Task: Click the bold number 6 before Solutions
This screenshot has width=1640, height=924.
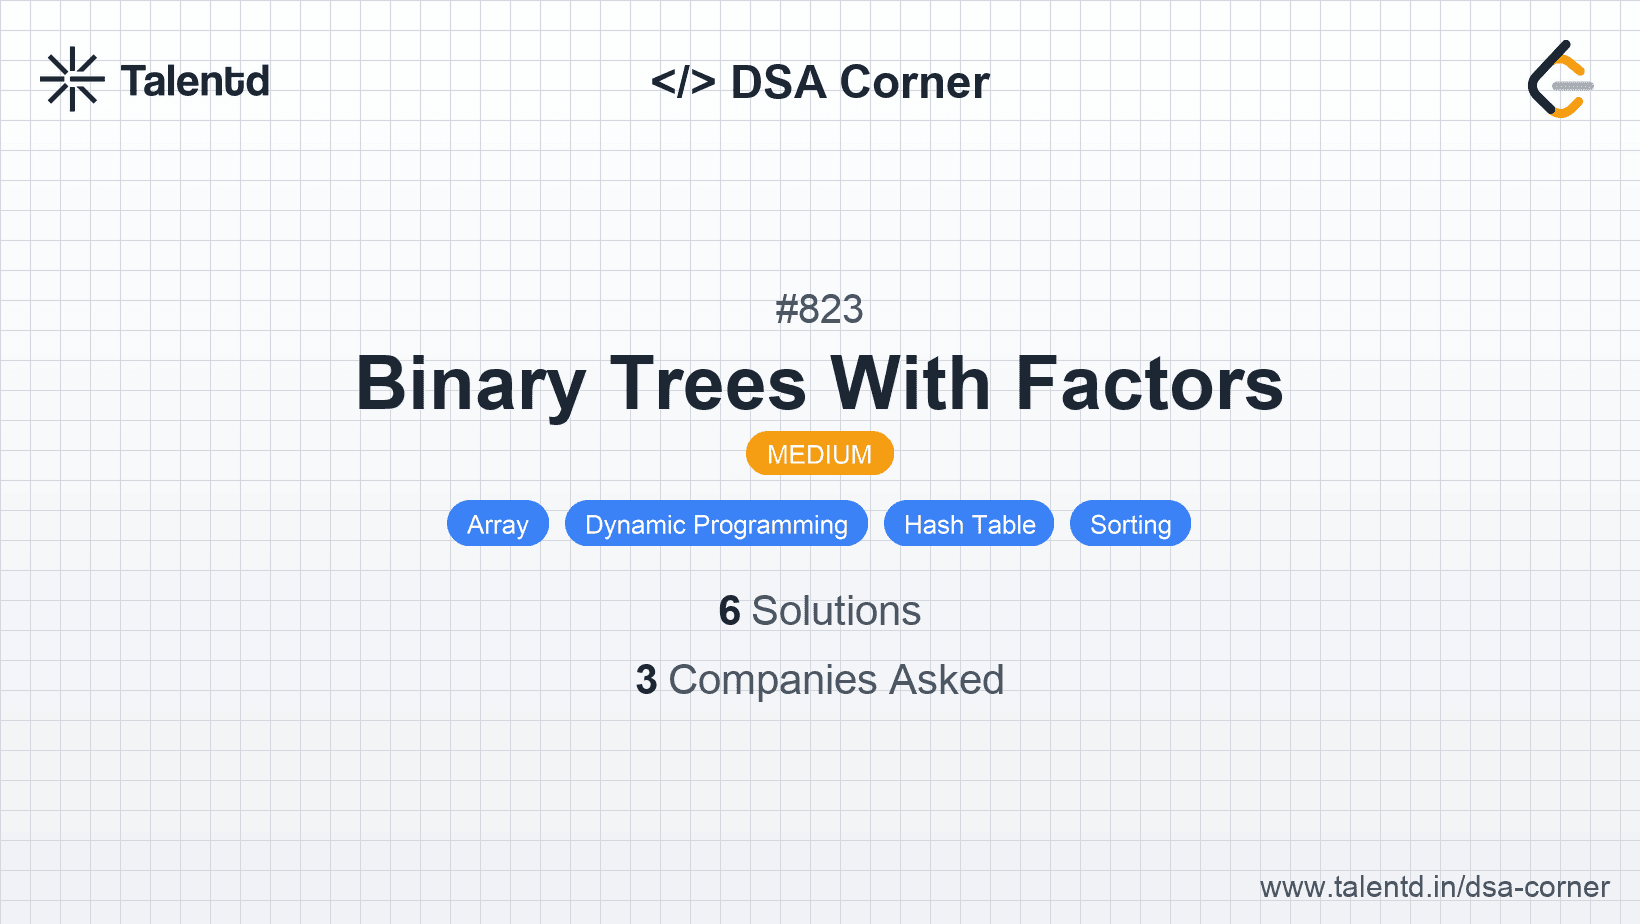Action: [x=729, y=611]
